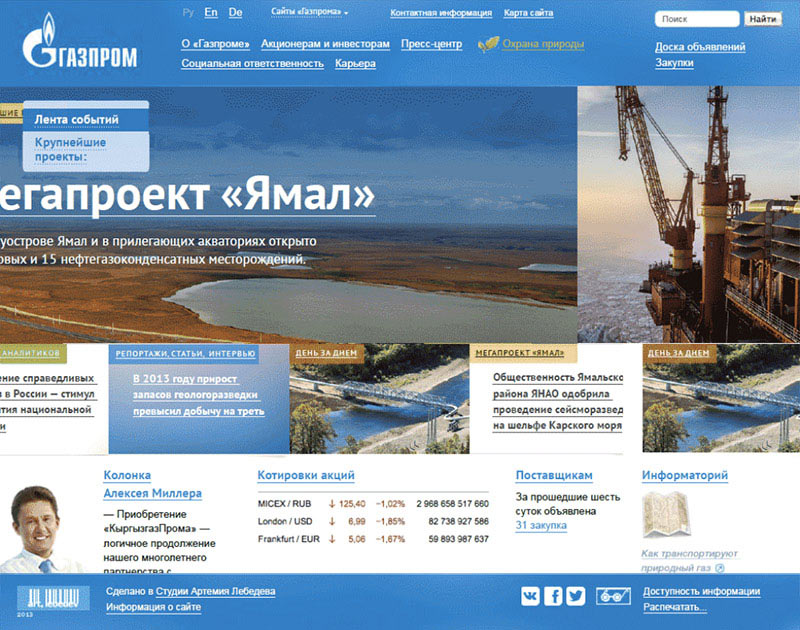The image size is (800, 630).
Task: Open the Пресс-центр menu item
Action: click(x=431, y=44)
